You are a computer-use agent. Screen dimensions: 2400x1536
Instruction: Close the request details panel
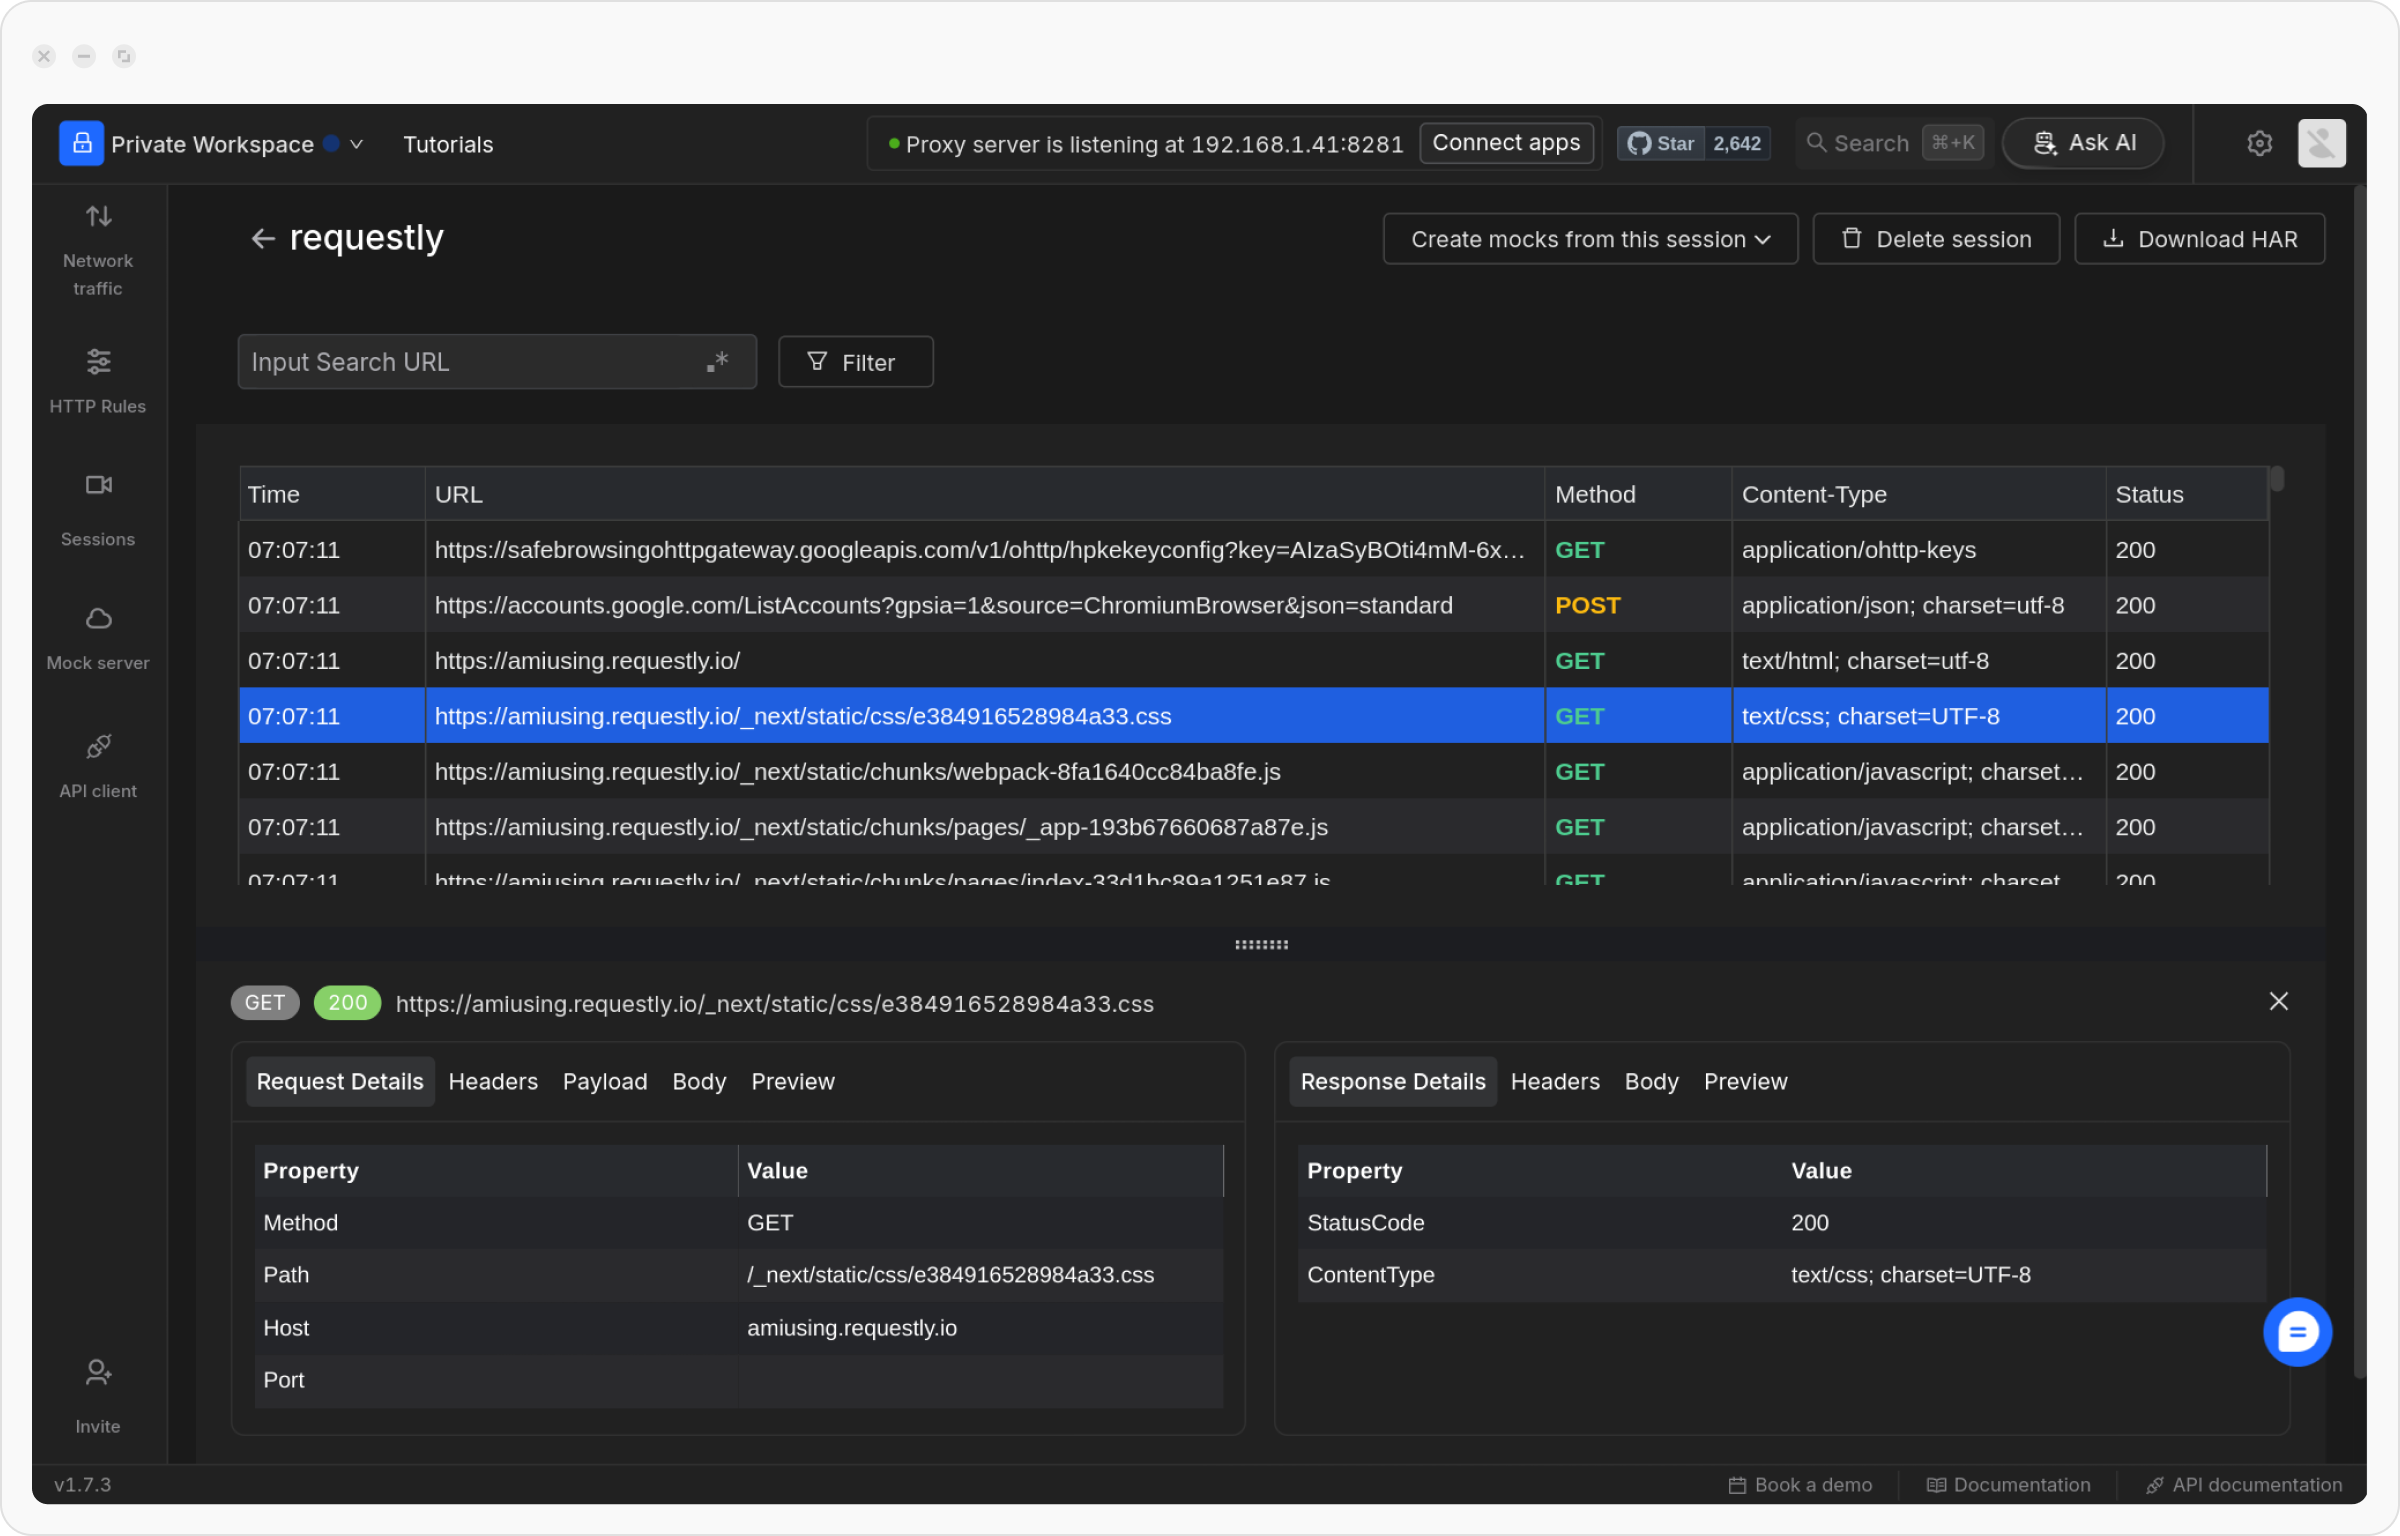click(2279, 1001)
